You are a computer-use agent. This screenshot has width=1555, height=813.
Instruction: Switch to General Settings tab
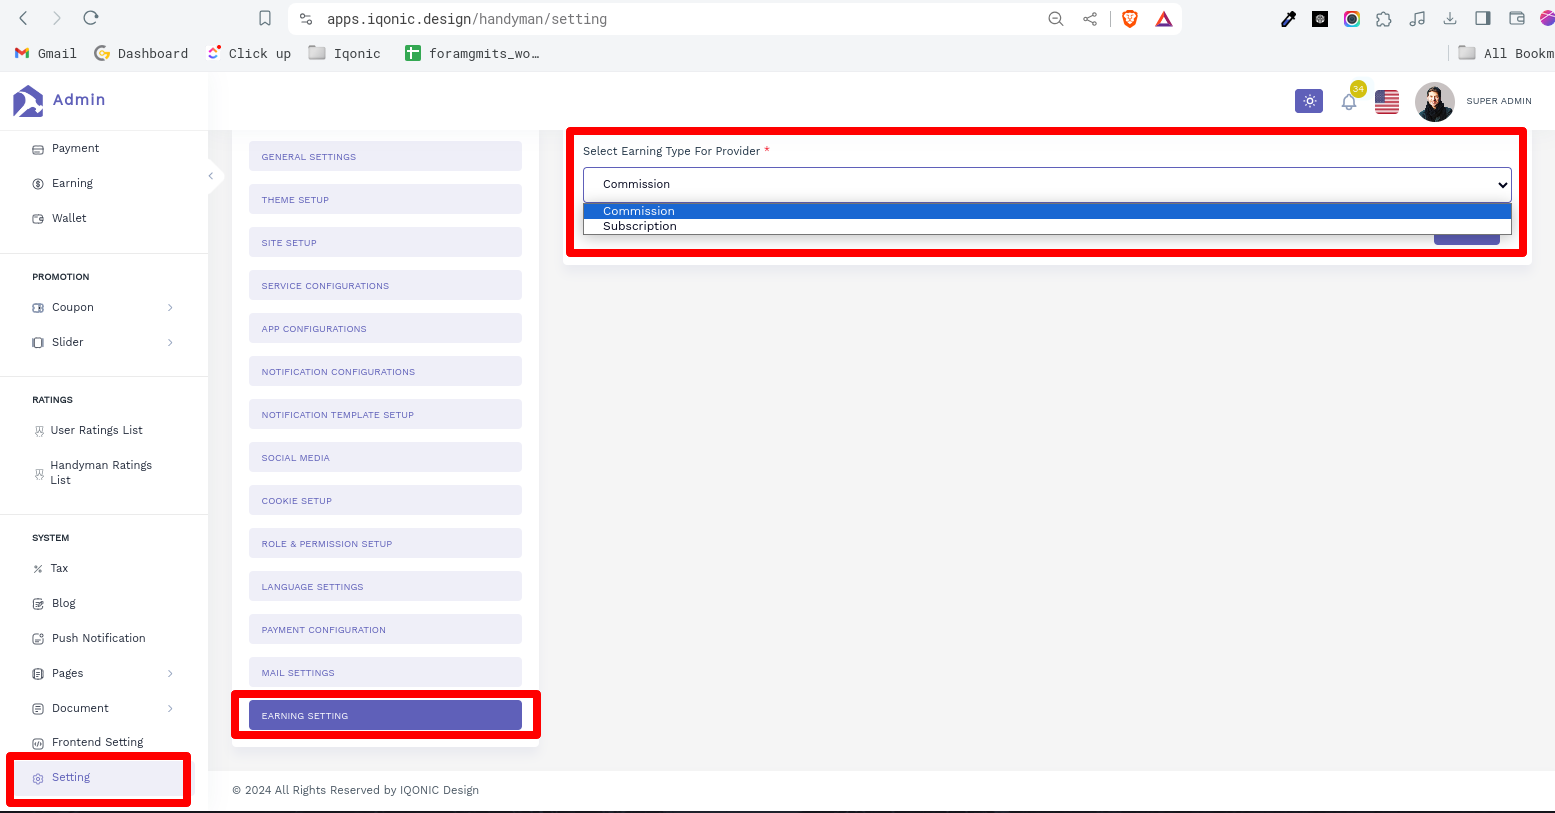[385, 156]
